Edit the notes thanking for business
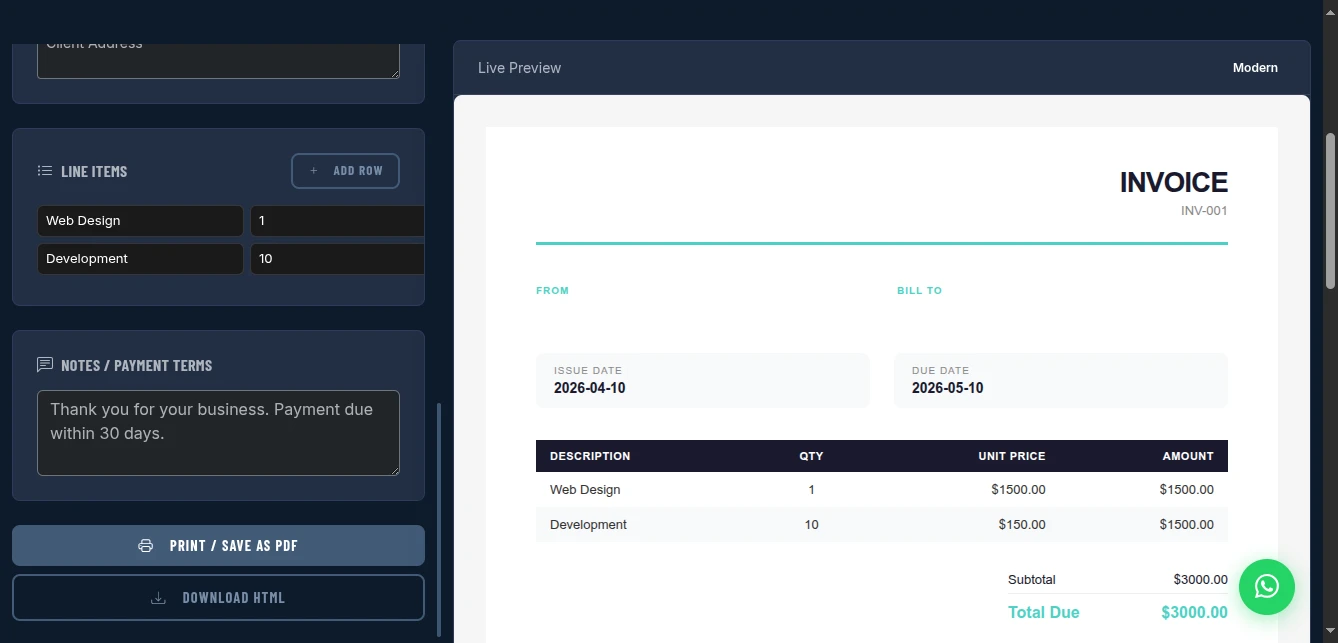Viewport: 1338px width, 643px height. pyautogui.click(x=218, y=432)
